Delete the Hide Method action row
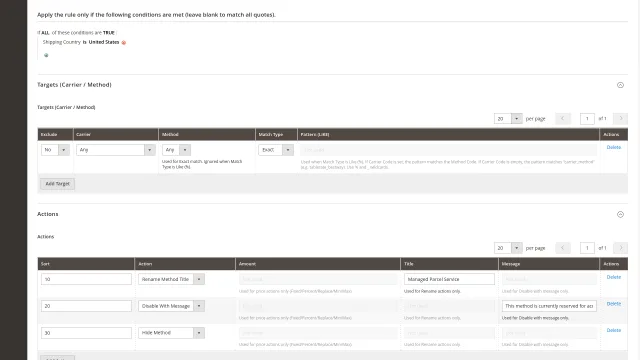This screenshot has width=640, height=360. [613, 330]
